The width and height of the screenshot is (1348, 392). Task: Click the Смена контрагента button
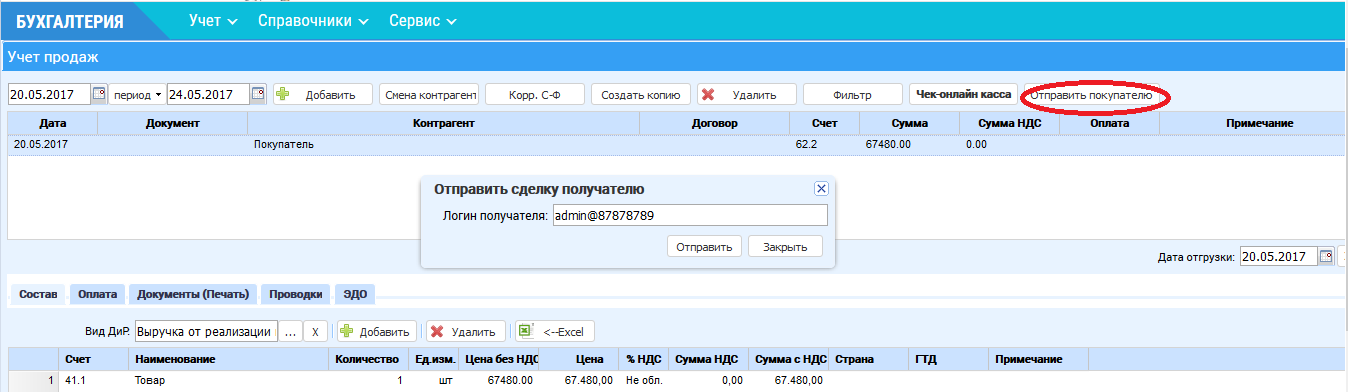click(429, 95)
